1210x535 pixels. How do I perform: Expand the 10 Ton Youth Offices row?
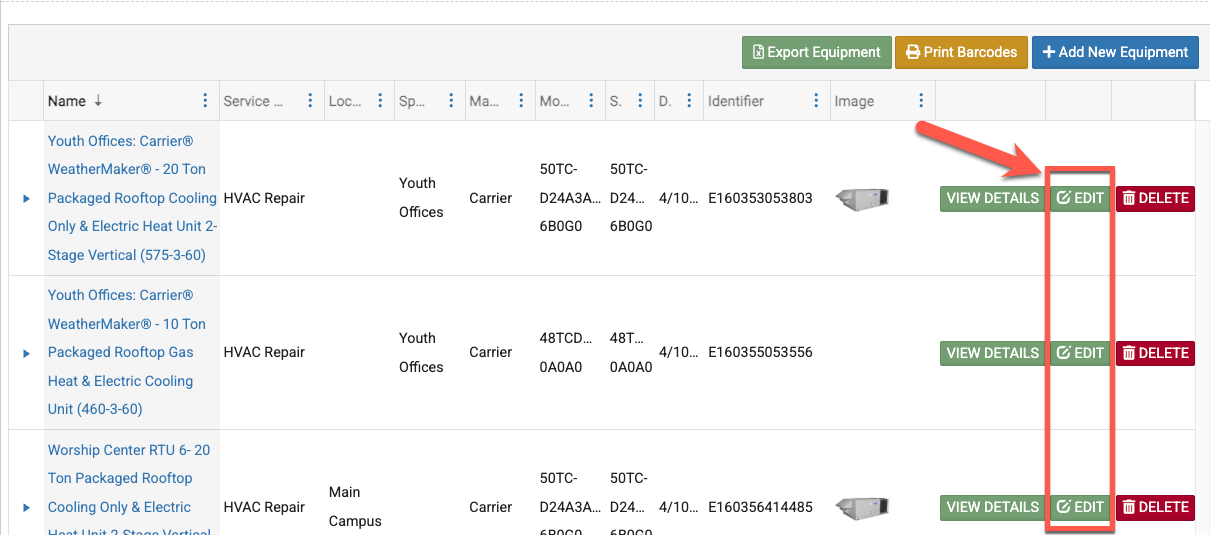point(27,353)
